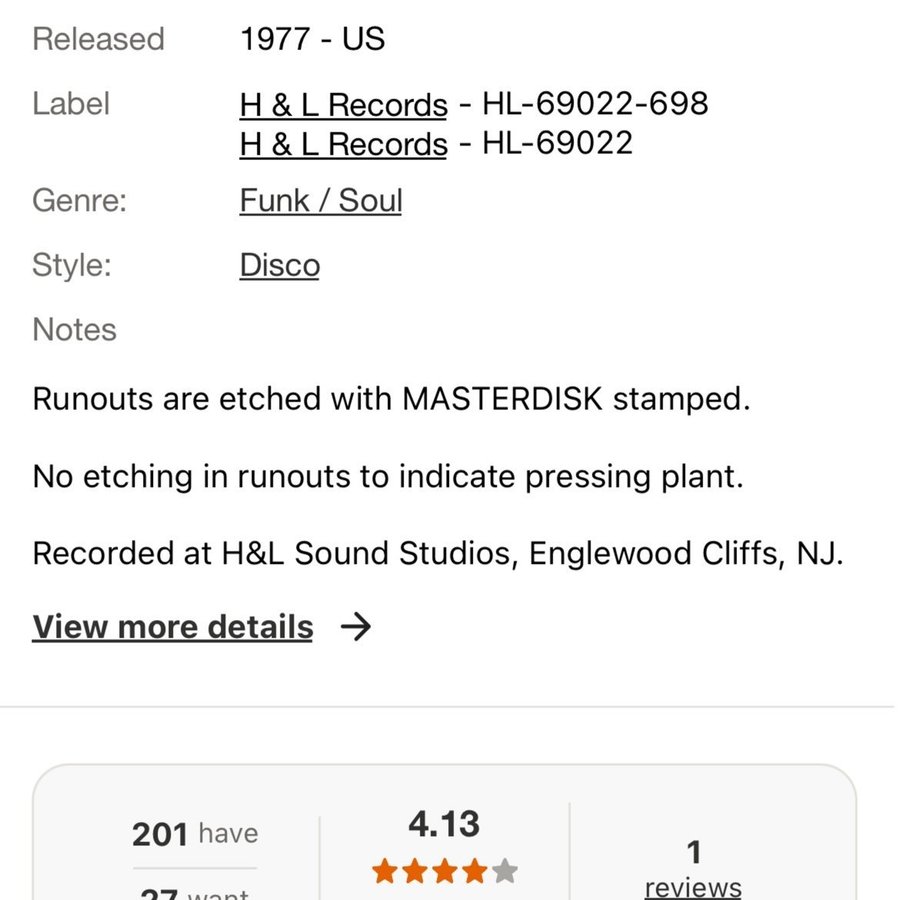This screenshot has width=900, height=900.
Task: Click the 1977 - US release text
Action: pos(312,40)
